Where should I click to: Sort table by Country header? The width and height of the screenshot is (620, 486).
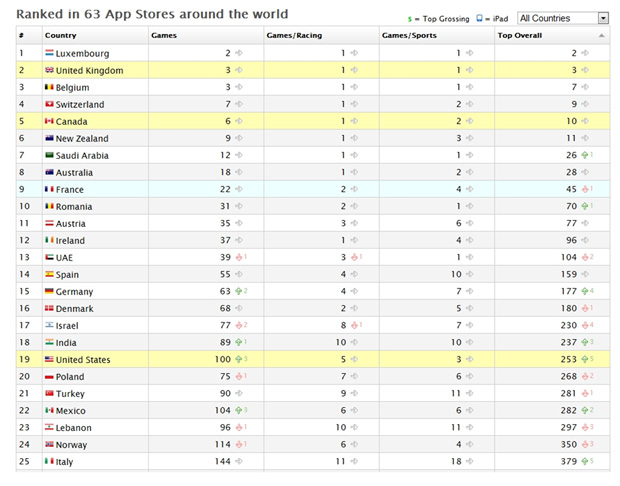(x=60, y=35)
